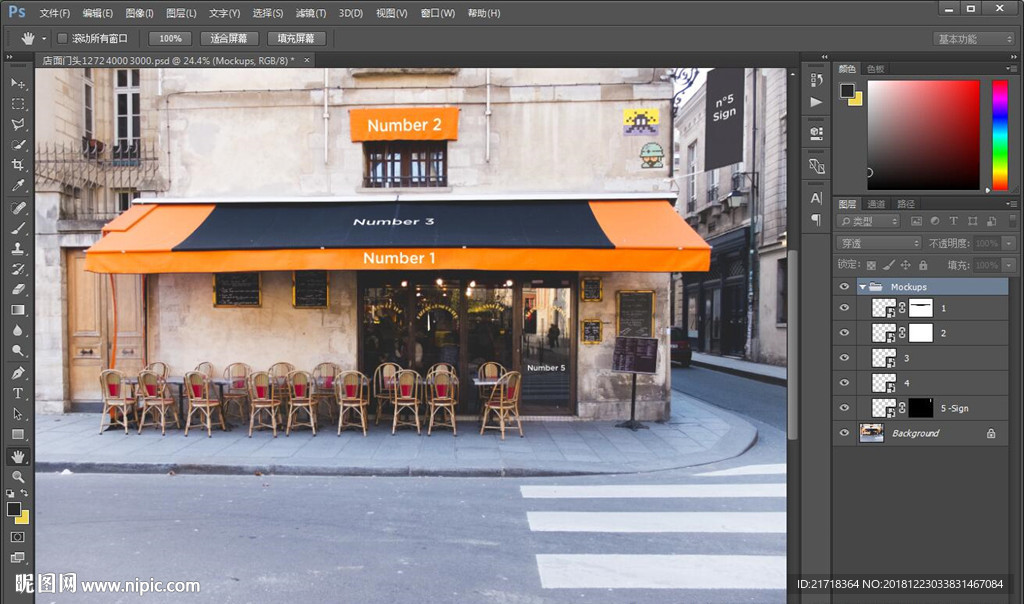Hide layer 2
1024x604 pixels.
(844, 332)
